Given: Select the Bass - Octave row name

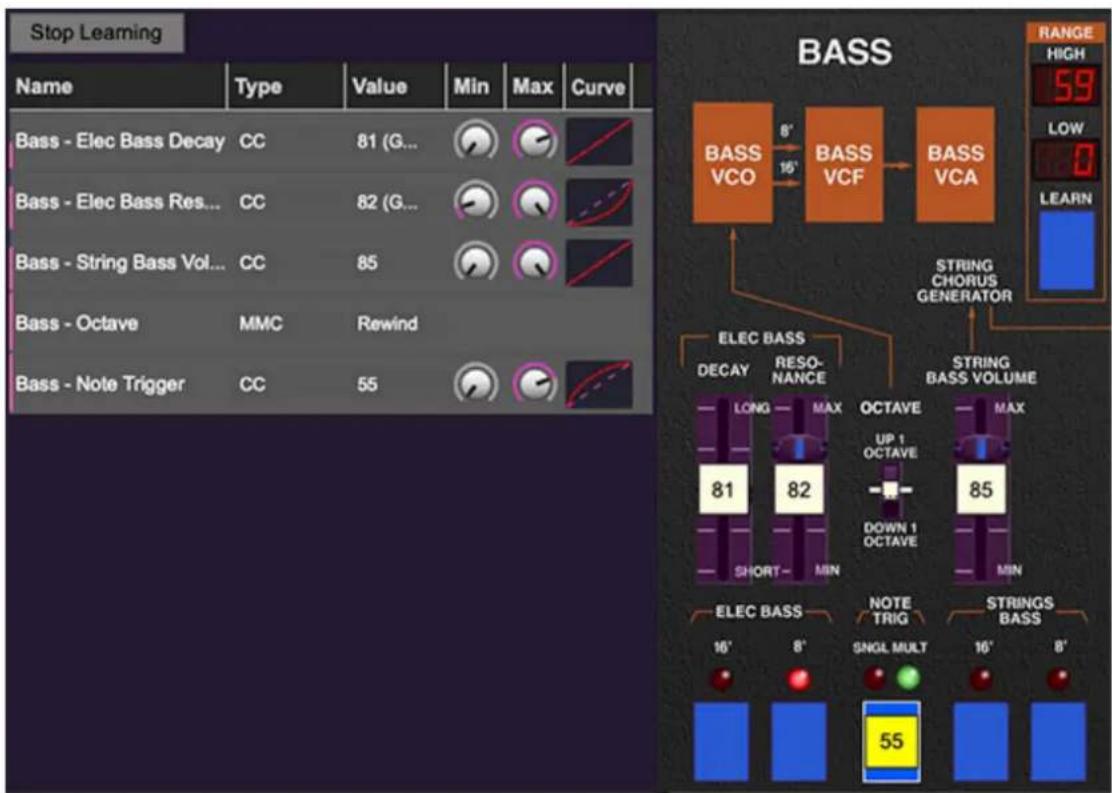Looking at the screenshot, I should [x=77, y=323].
